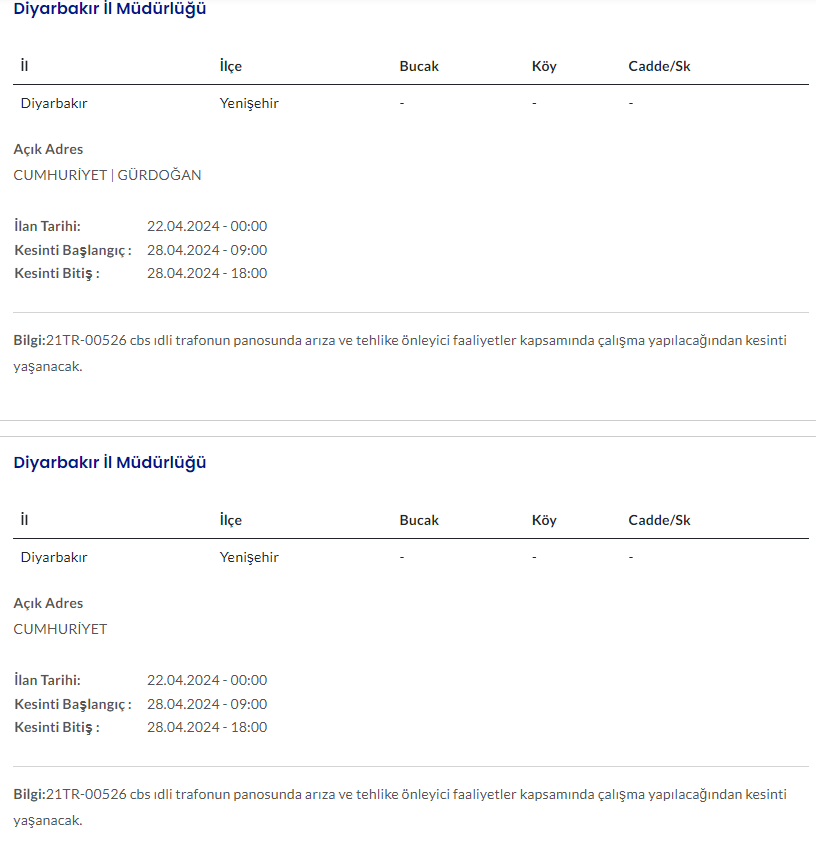Viewport: 816px width, 856px height.
Task: Click the first Kesinti Bitiş date value
Action: (207, 273)
